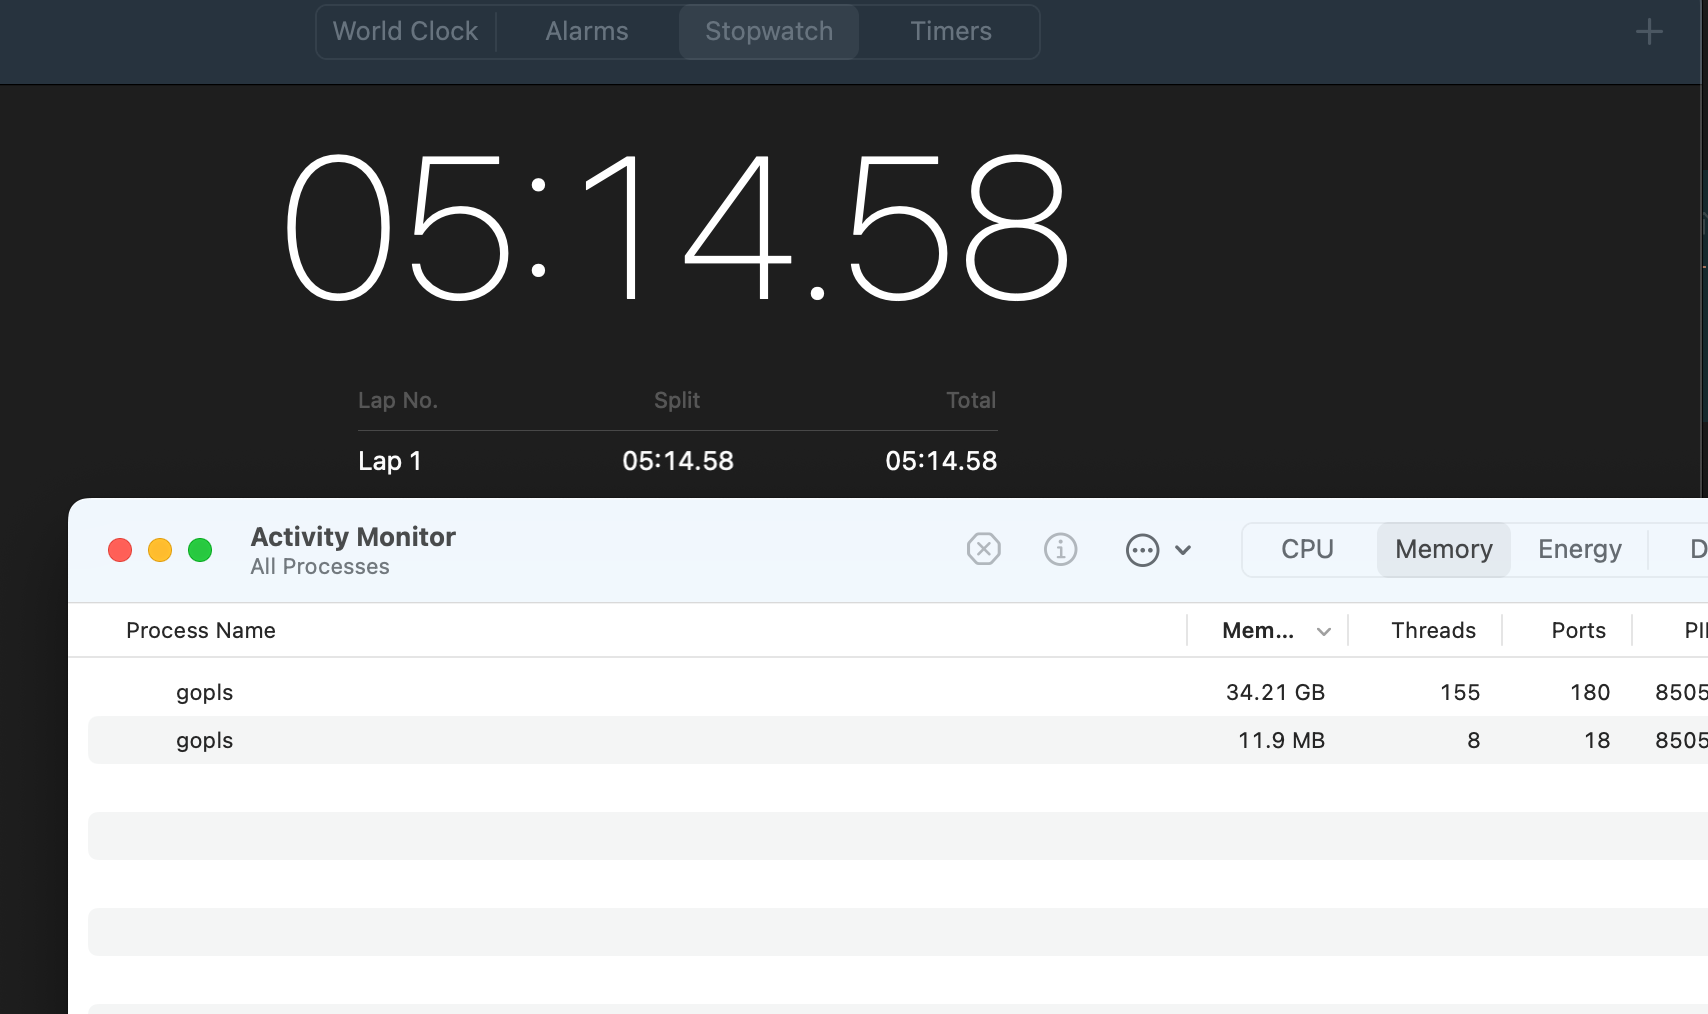Click the stop process X icon
1708x1014 pixels.
coord(983,549)
